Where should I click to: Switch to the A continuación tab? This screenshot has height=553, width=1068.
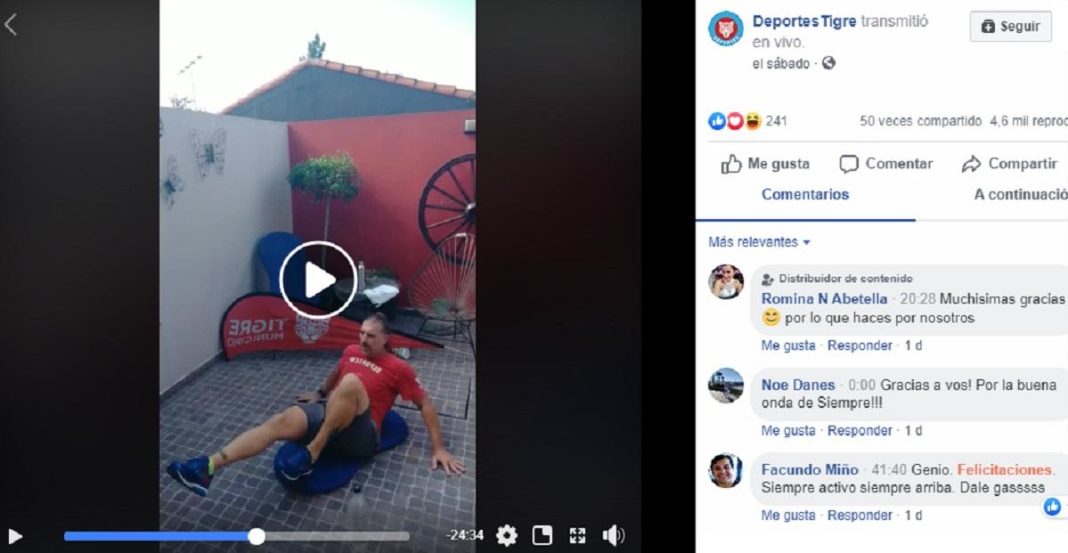pyautogui.click(x=1020, y=194)
